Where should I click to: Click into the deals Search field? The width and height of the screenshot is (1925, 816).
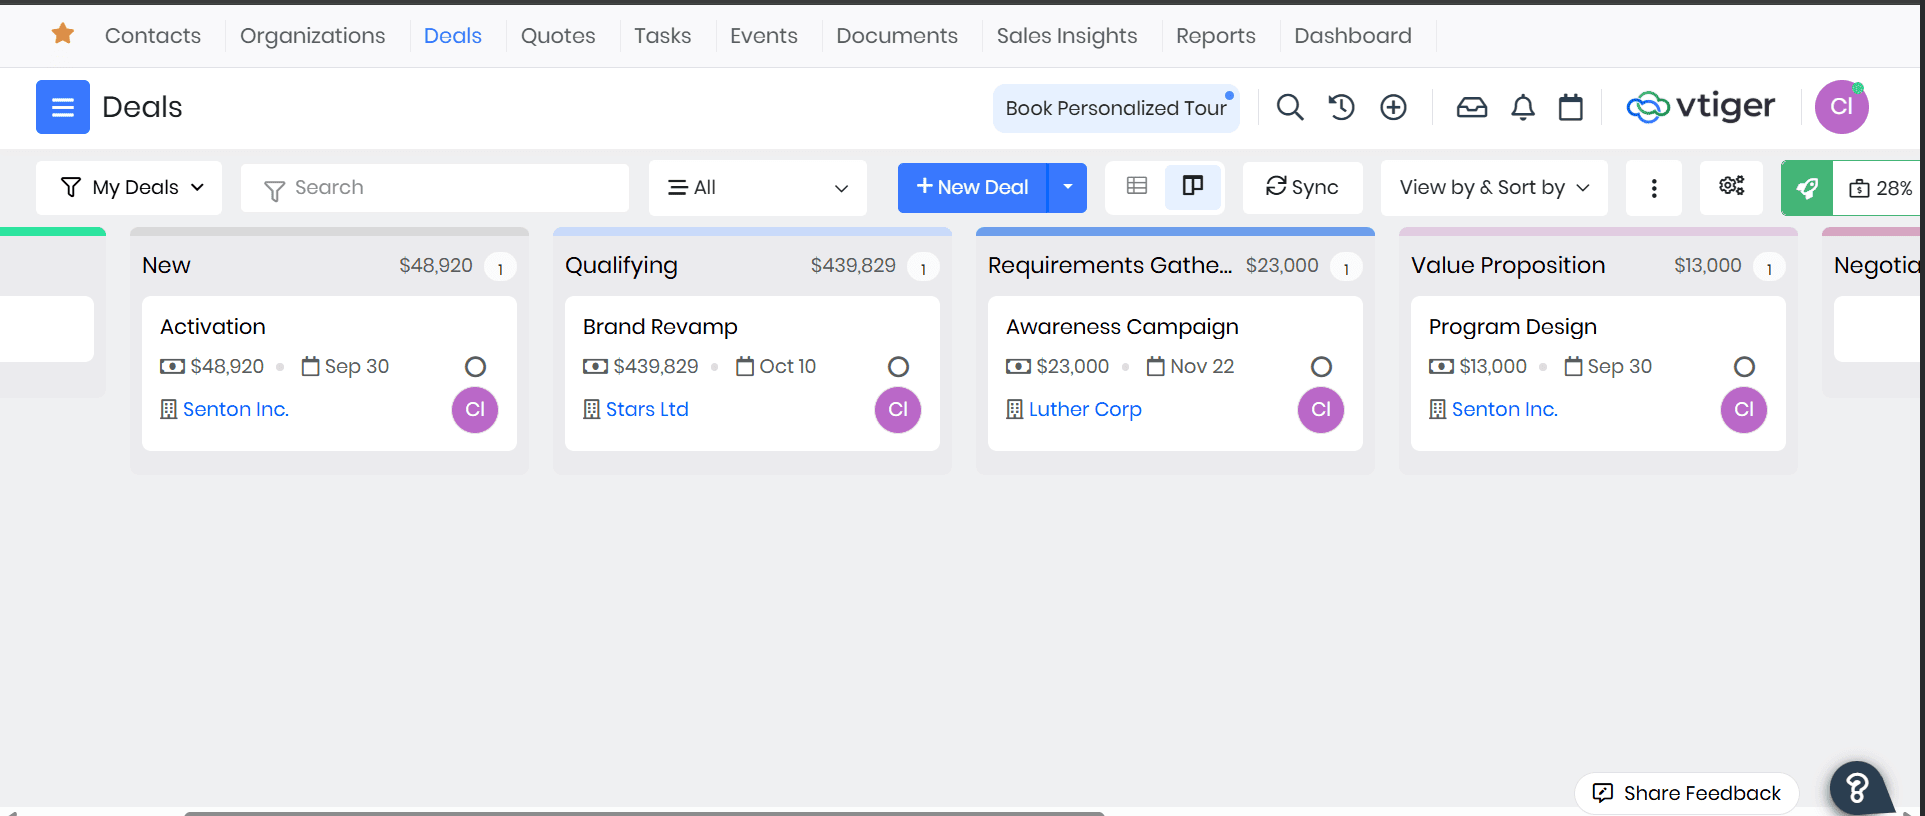click(435, 188)
